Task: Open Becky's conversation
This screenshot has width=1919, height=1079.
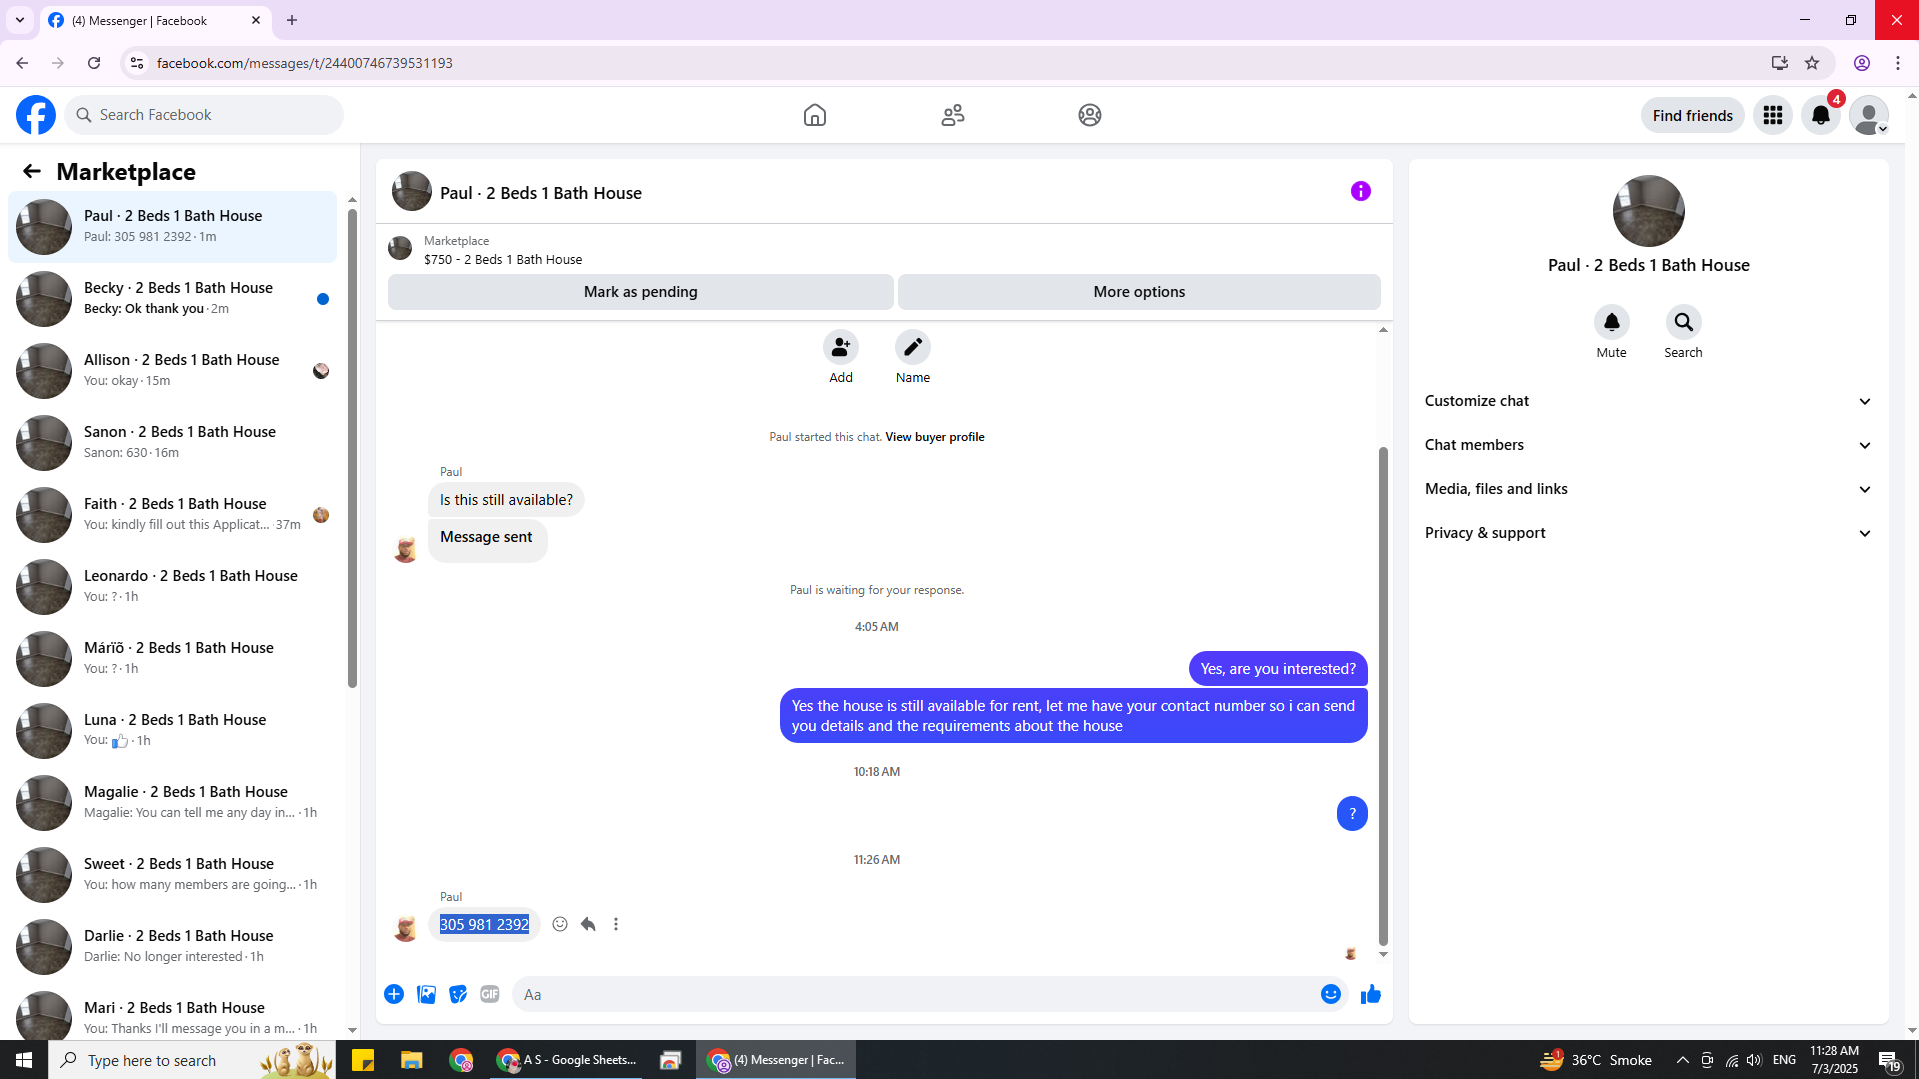Action: pyautogui.click(x=172, y=298)
